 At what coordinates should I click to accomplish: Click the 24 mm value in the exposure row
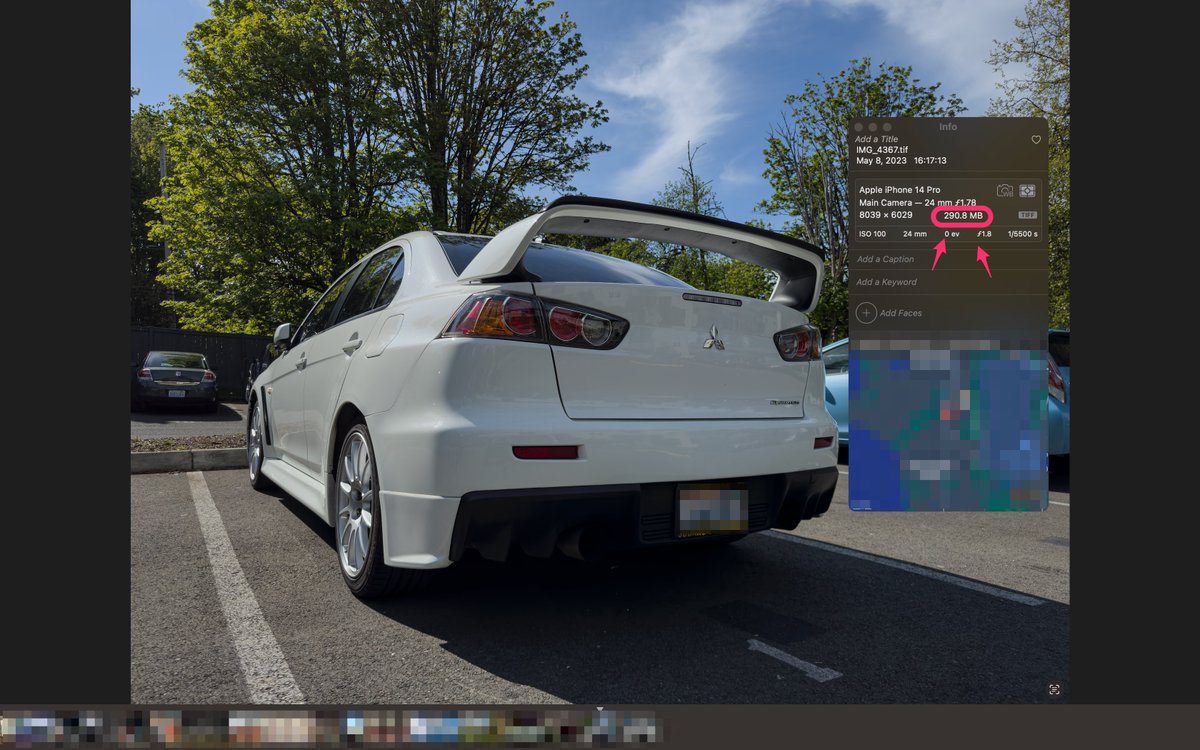(915, 234)
